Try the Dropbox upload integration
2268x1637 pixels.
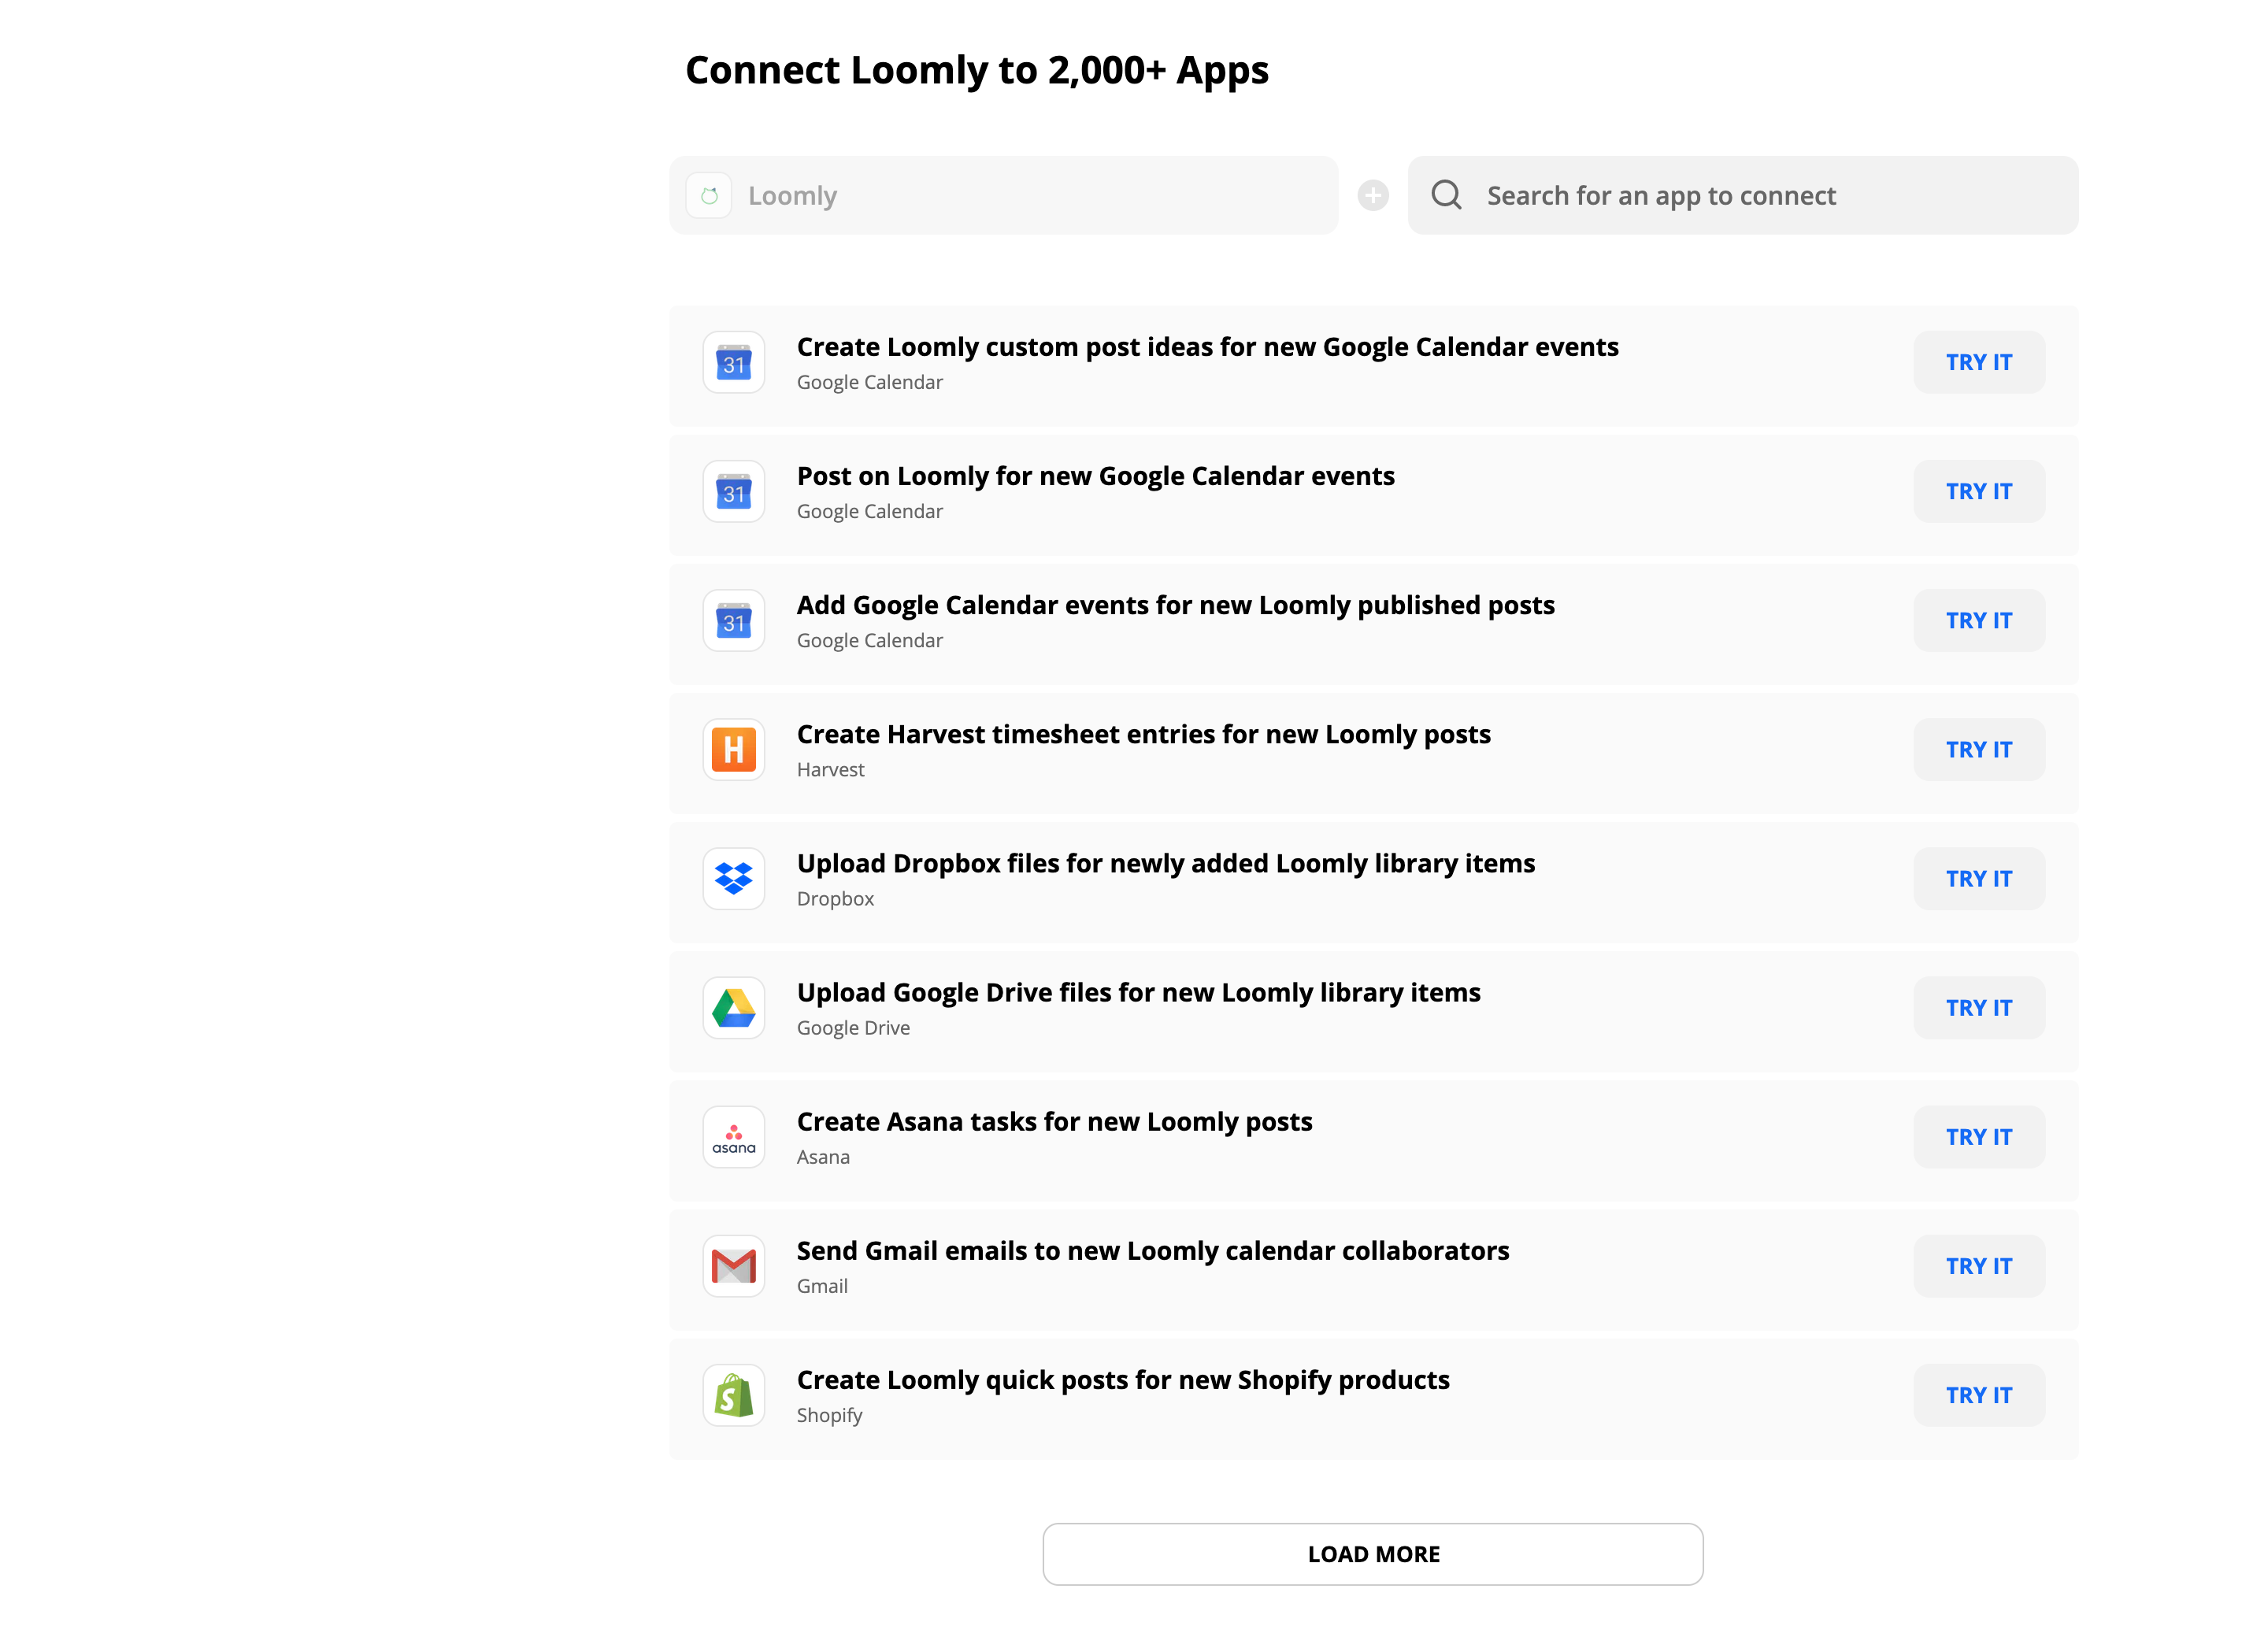1978,878
